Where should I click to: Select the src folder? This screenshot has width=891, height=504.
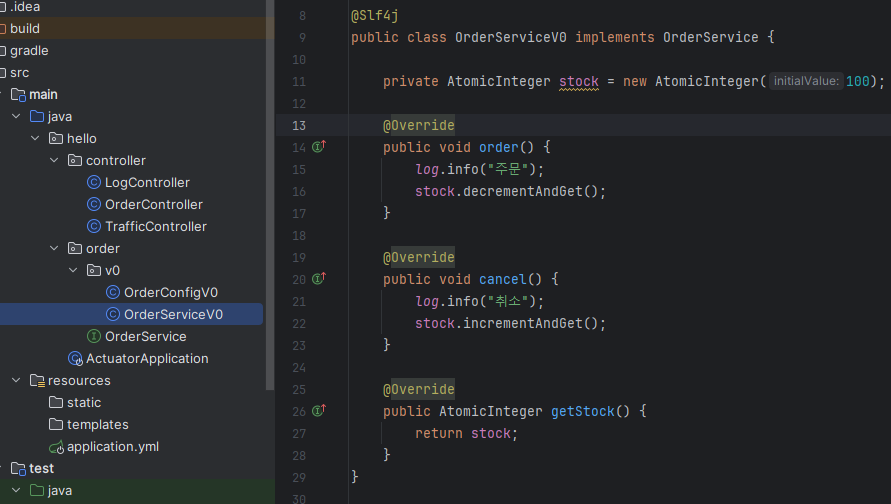[19, 73]
